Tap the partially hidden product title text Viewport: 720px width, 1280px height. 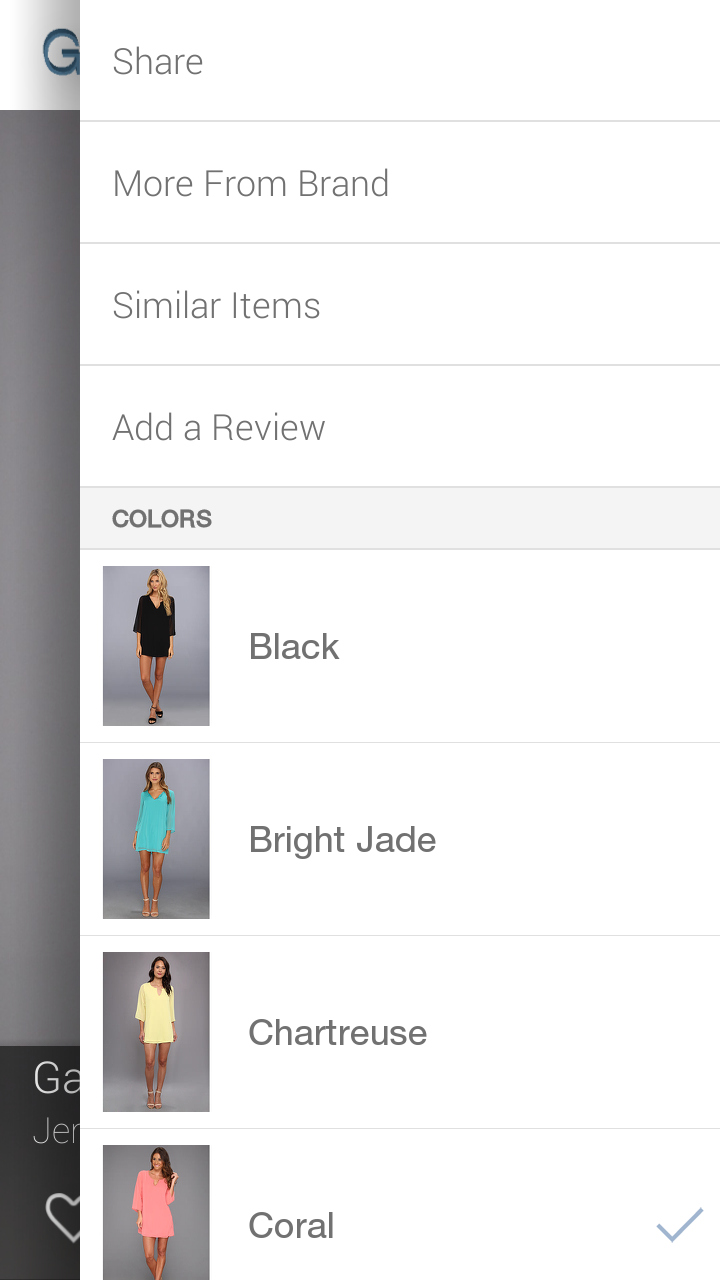tap(56, 1078)
